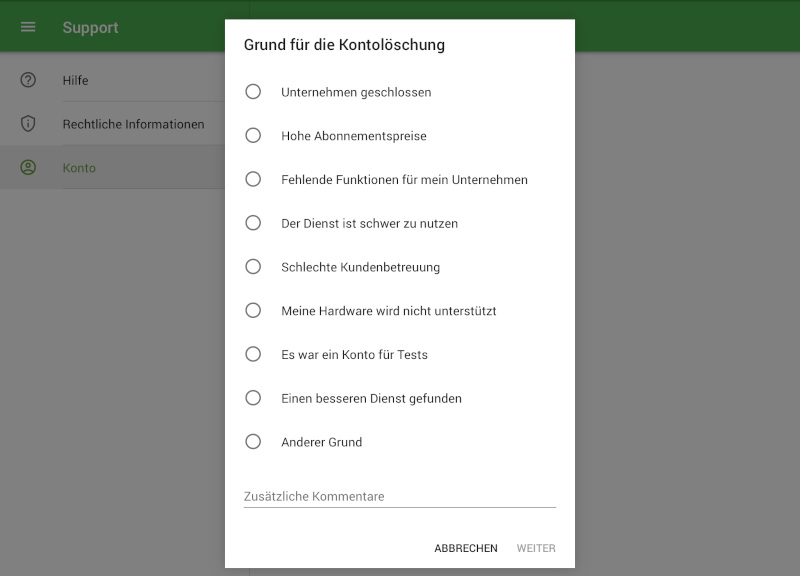Select 'Der Dienst ist schwer zu nutzen'
This screenshot has width=800, height=576.
point(253,223)
